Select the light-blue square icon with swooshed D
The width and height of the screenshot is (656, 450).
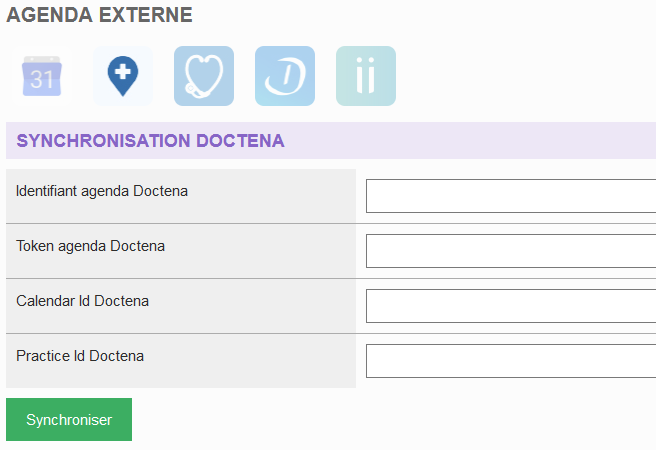pos(285,76)
